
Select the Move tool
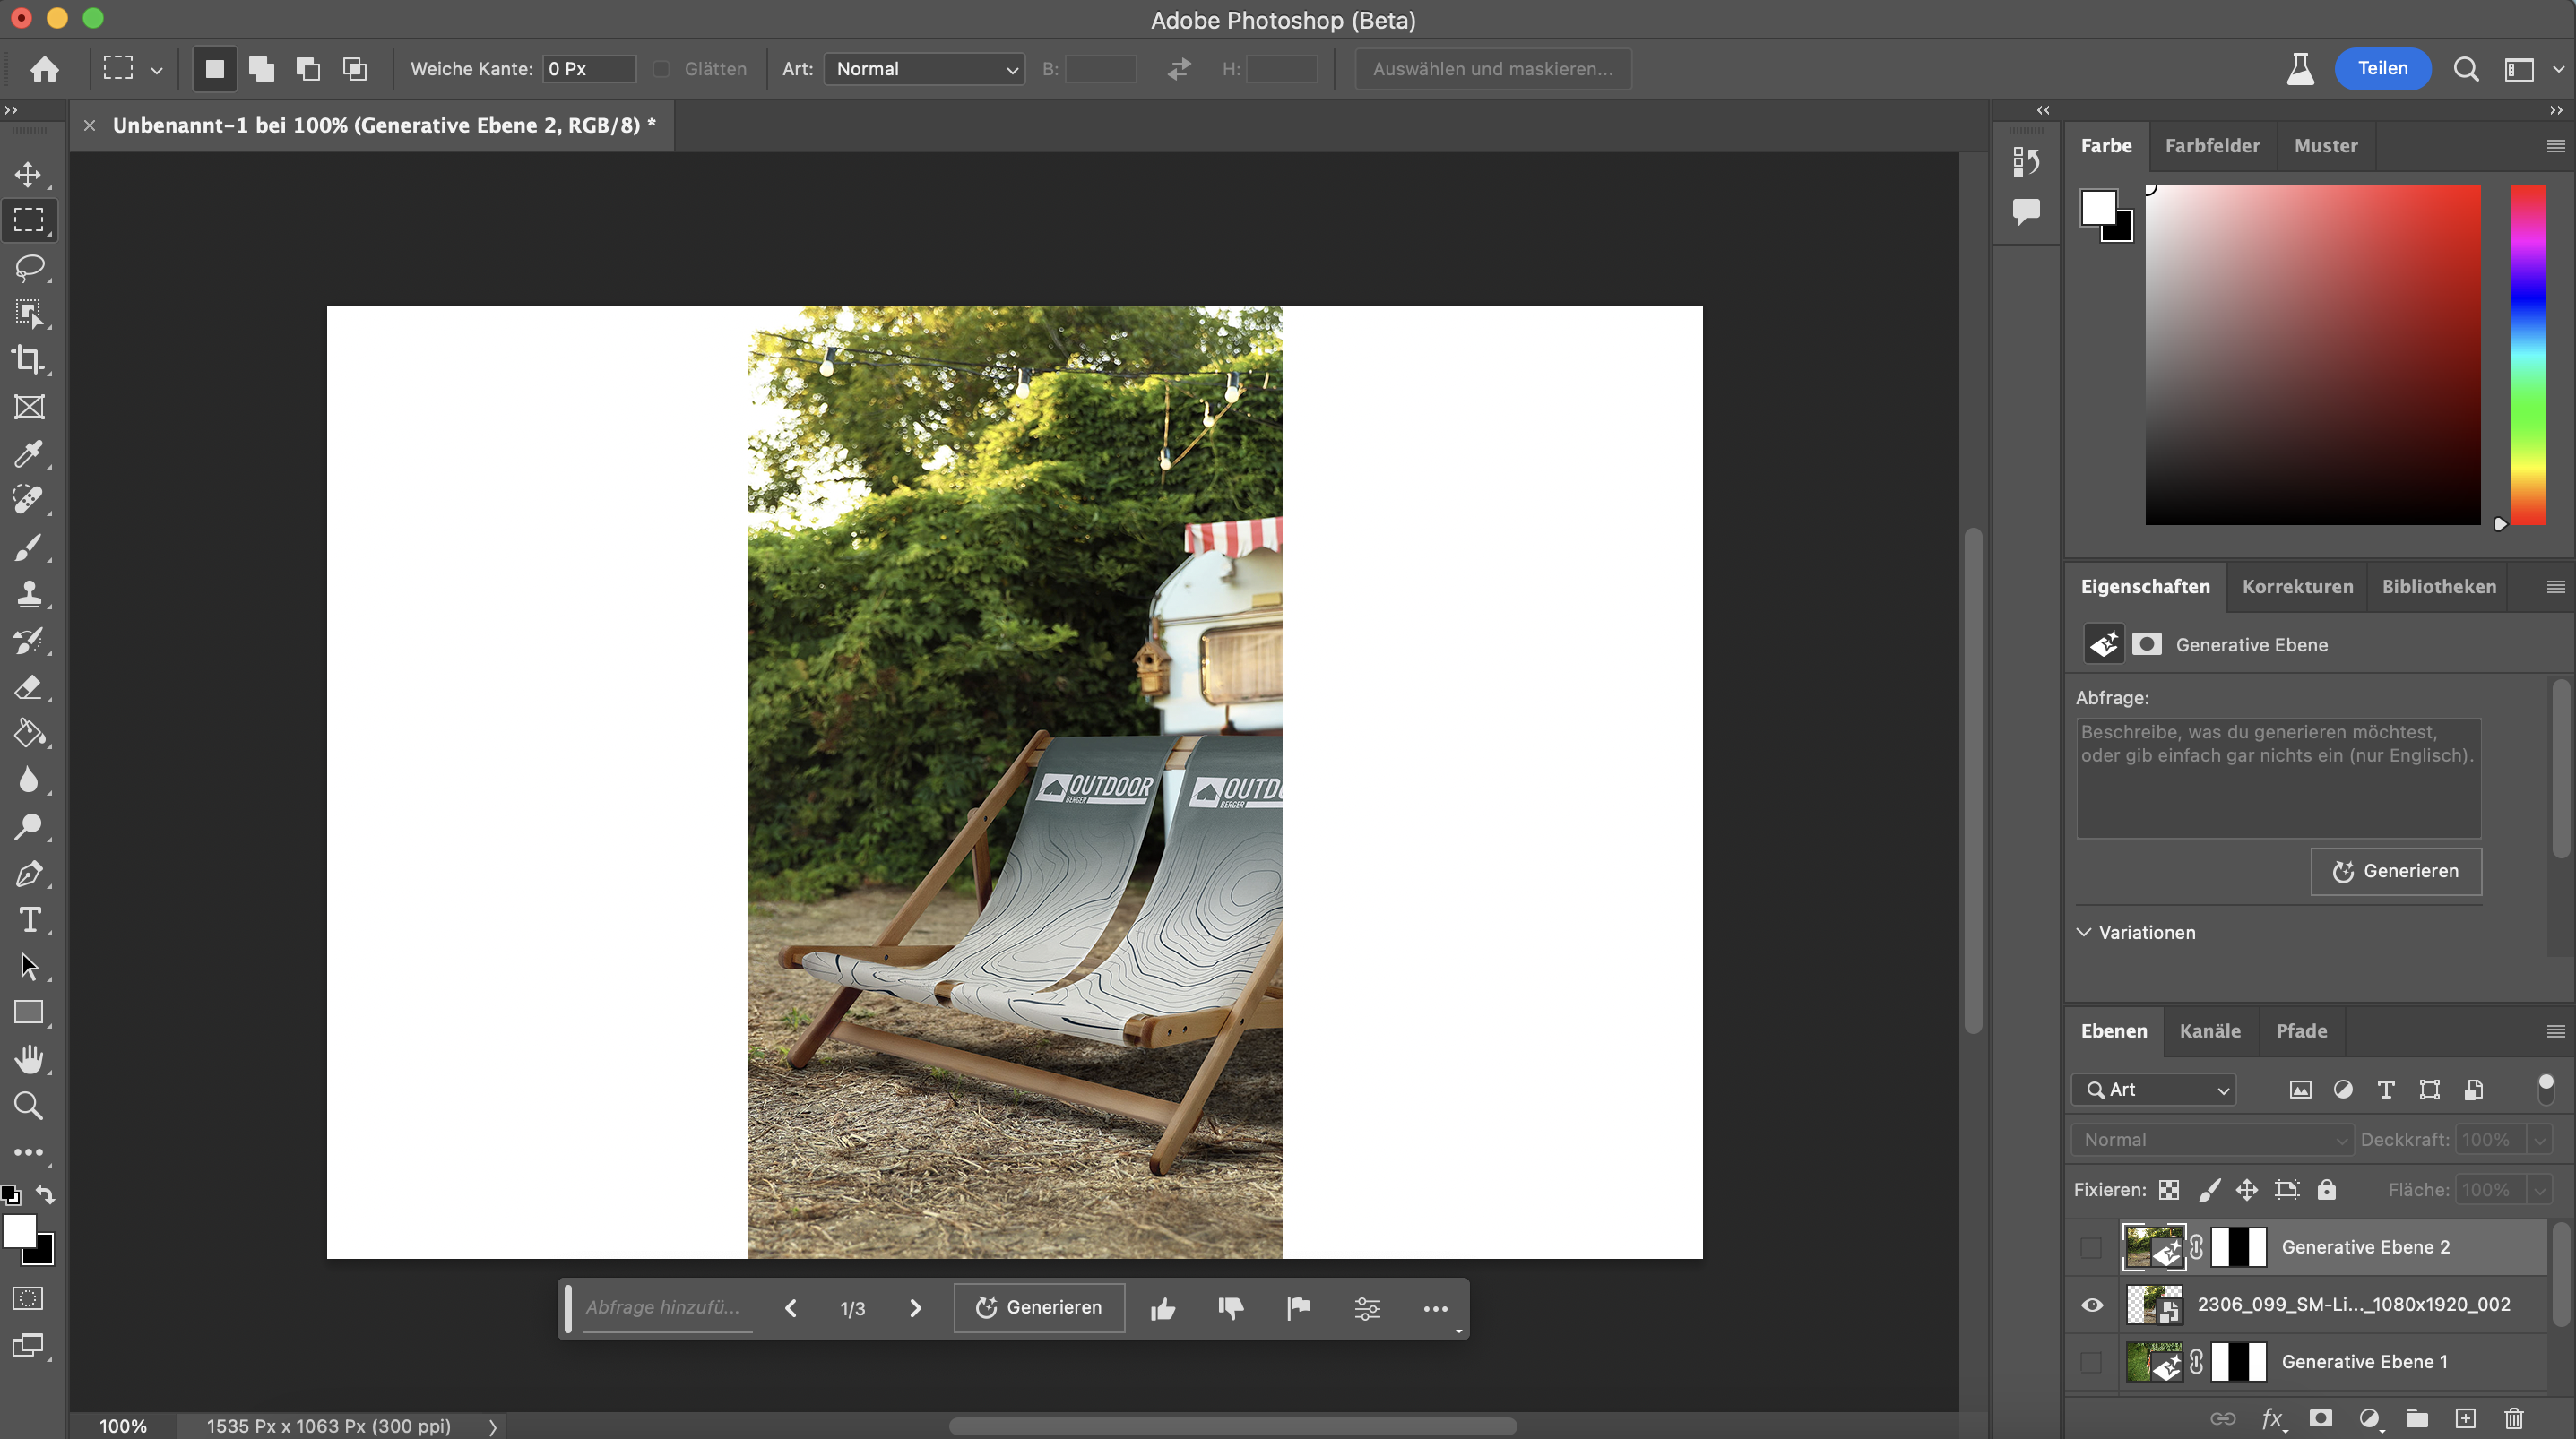(29, 173)
